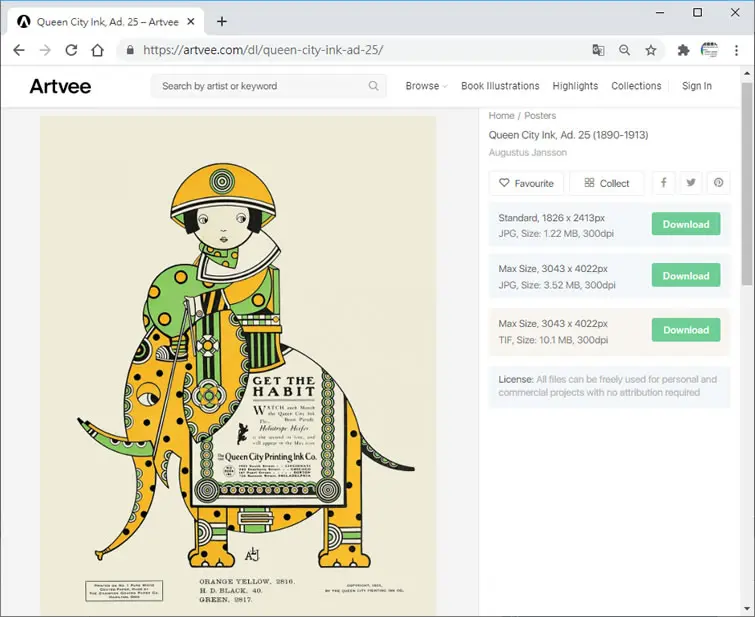Pin artwork with Pinterest icon
Image resolution: width=755 pixels, height=617 pixels.
click(718, 183)
